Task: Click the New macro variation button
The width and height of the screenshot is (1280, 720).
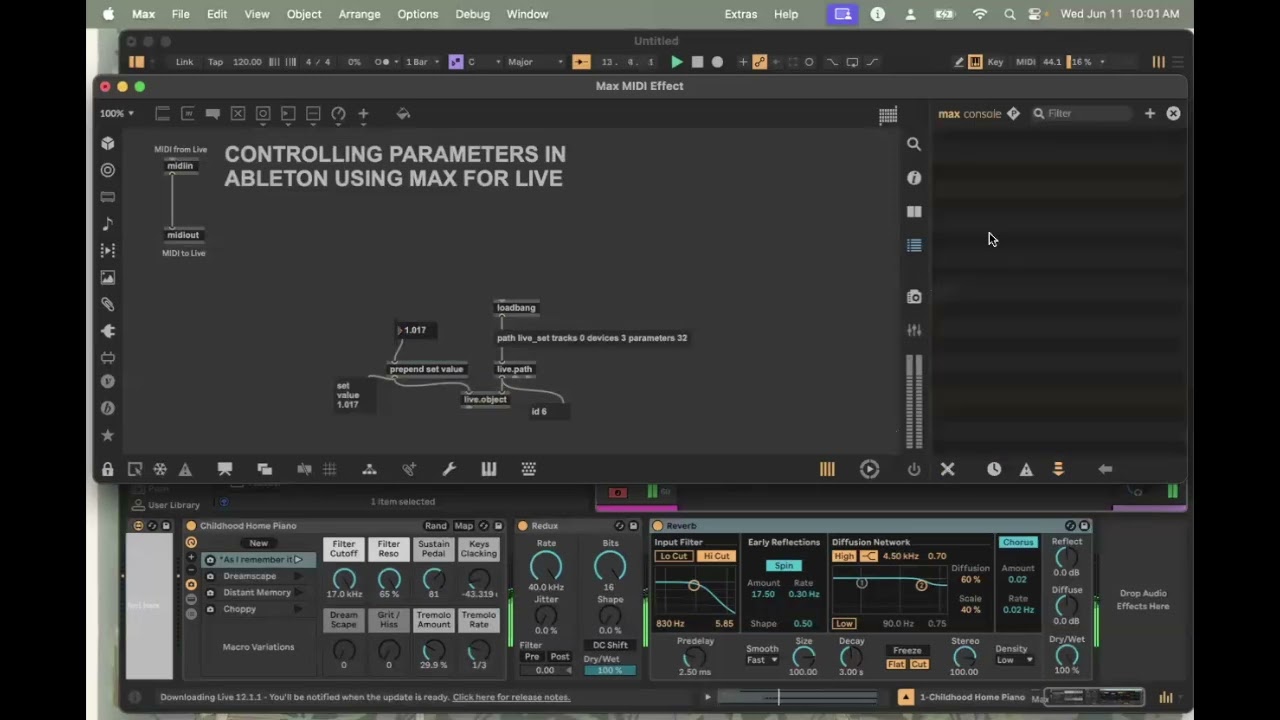Action: tap(259, 543)
